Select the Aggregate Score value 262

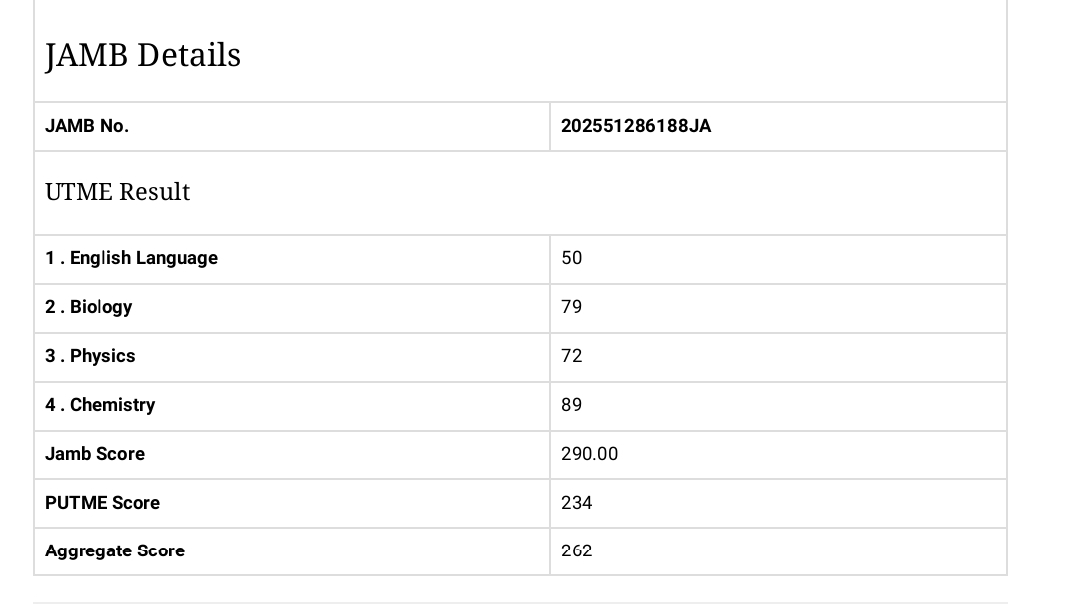[x=577, y=551]
